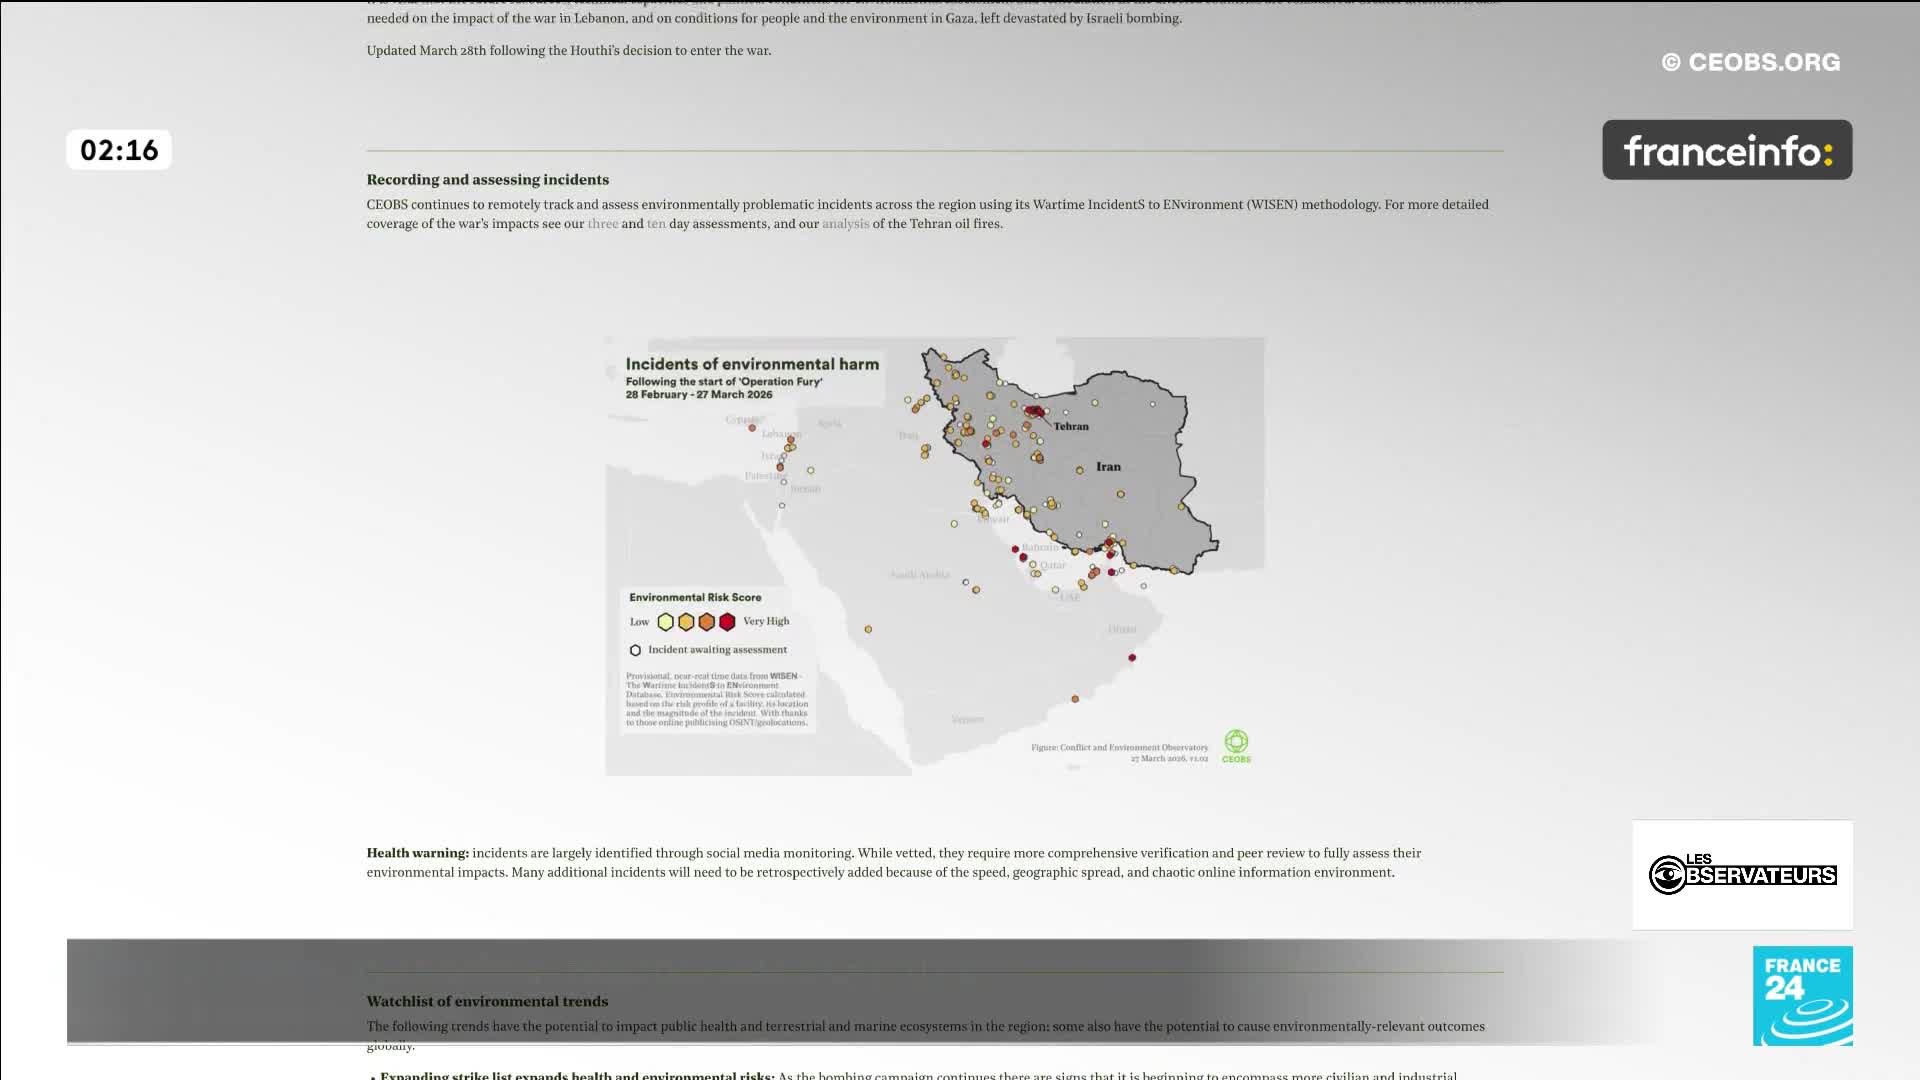
Task: Click the white awaiting-assessment hexagon in the legend
Action: click(x=635, y=650)
